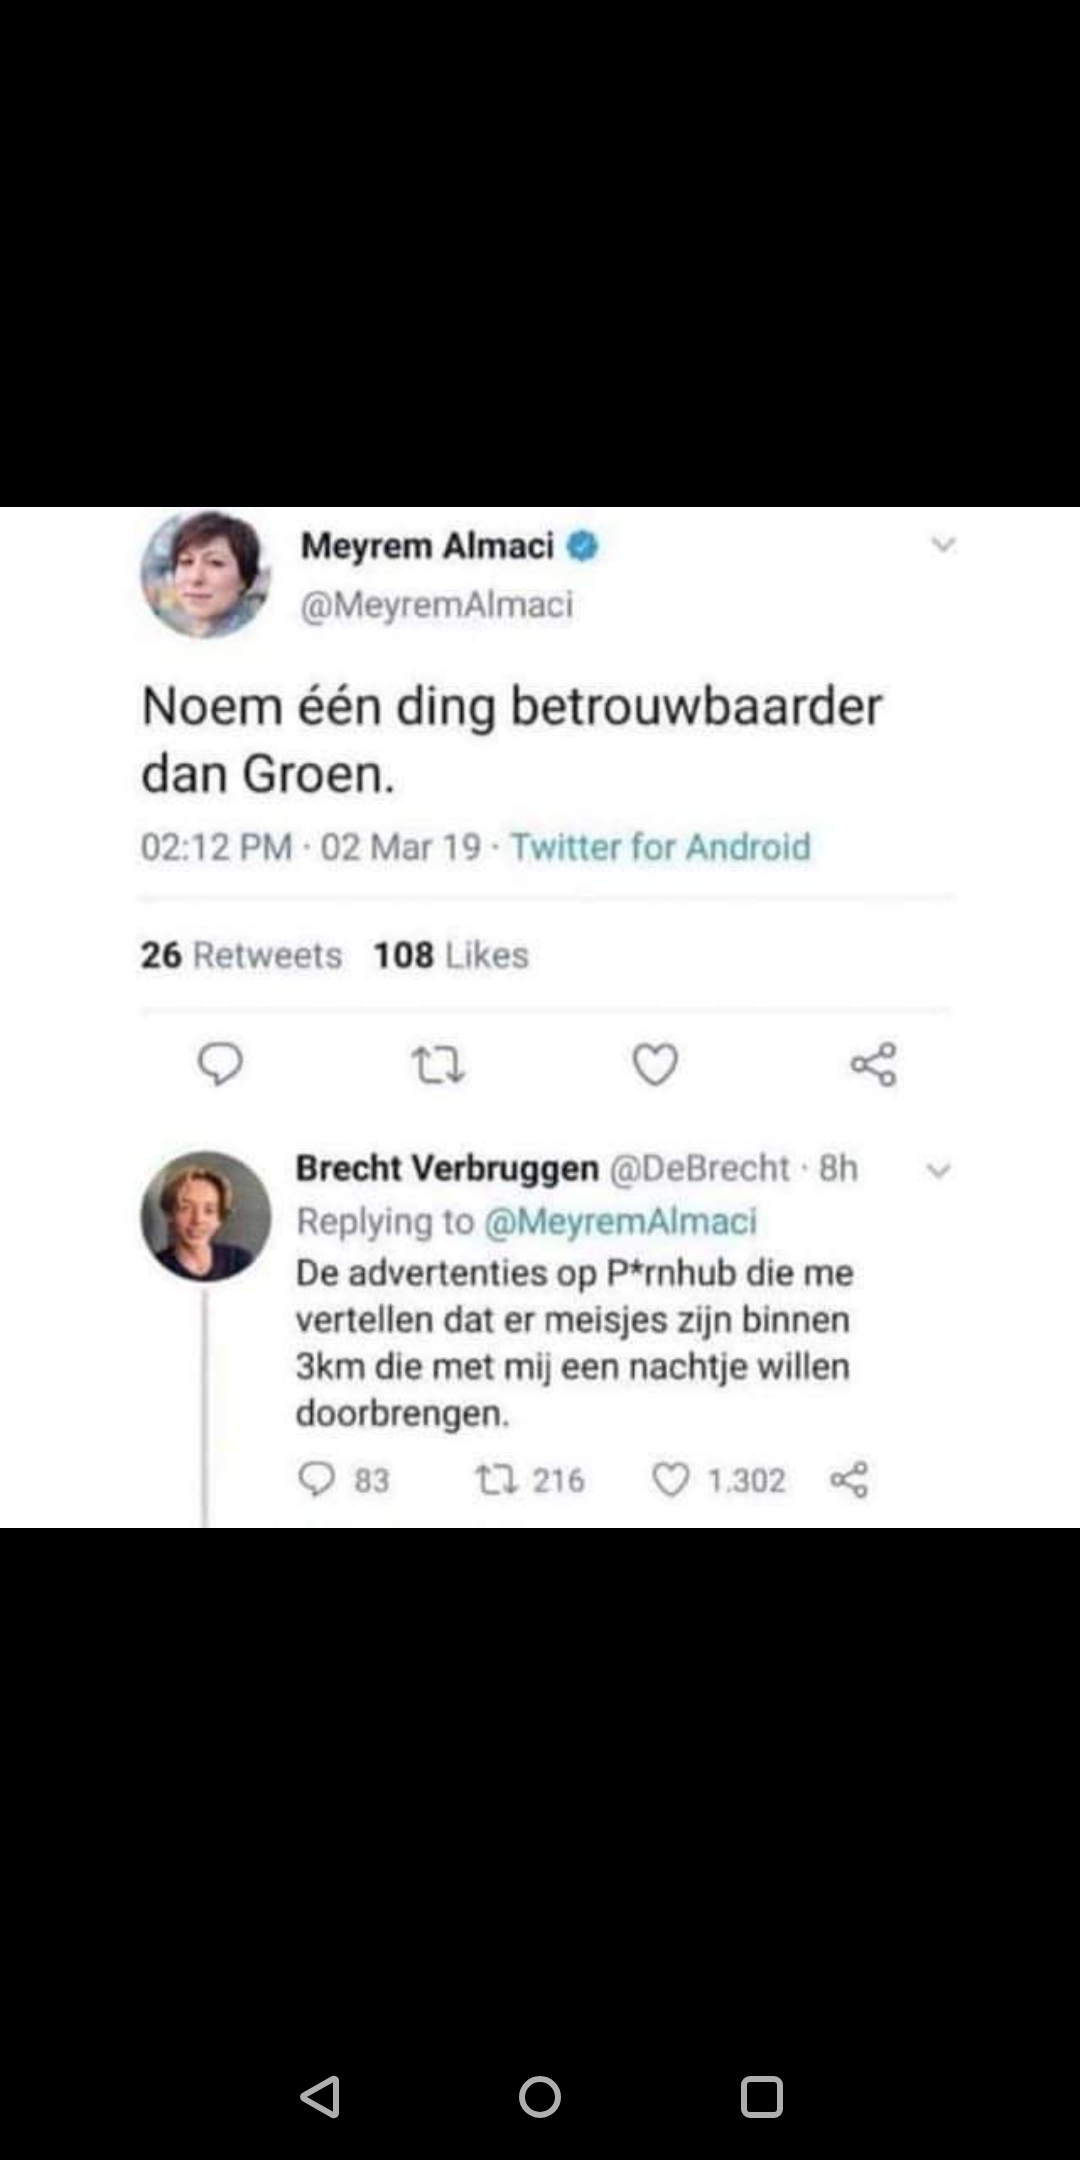This screenshot has height=2160, width=1080.
Task: Click the Twitter for Android link
Action: pyautogui.click(x=660, y=847)
